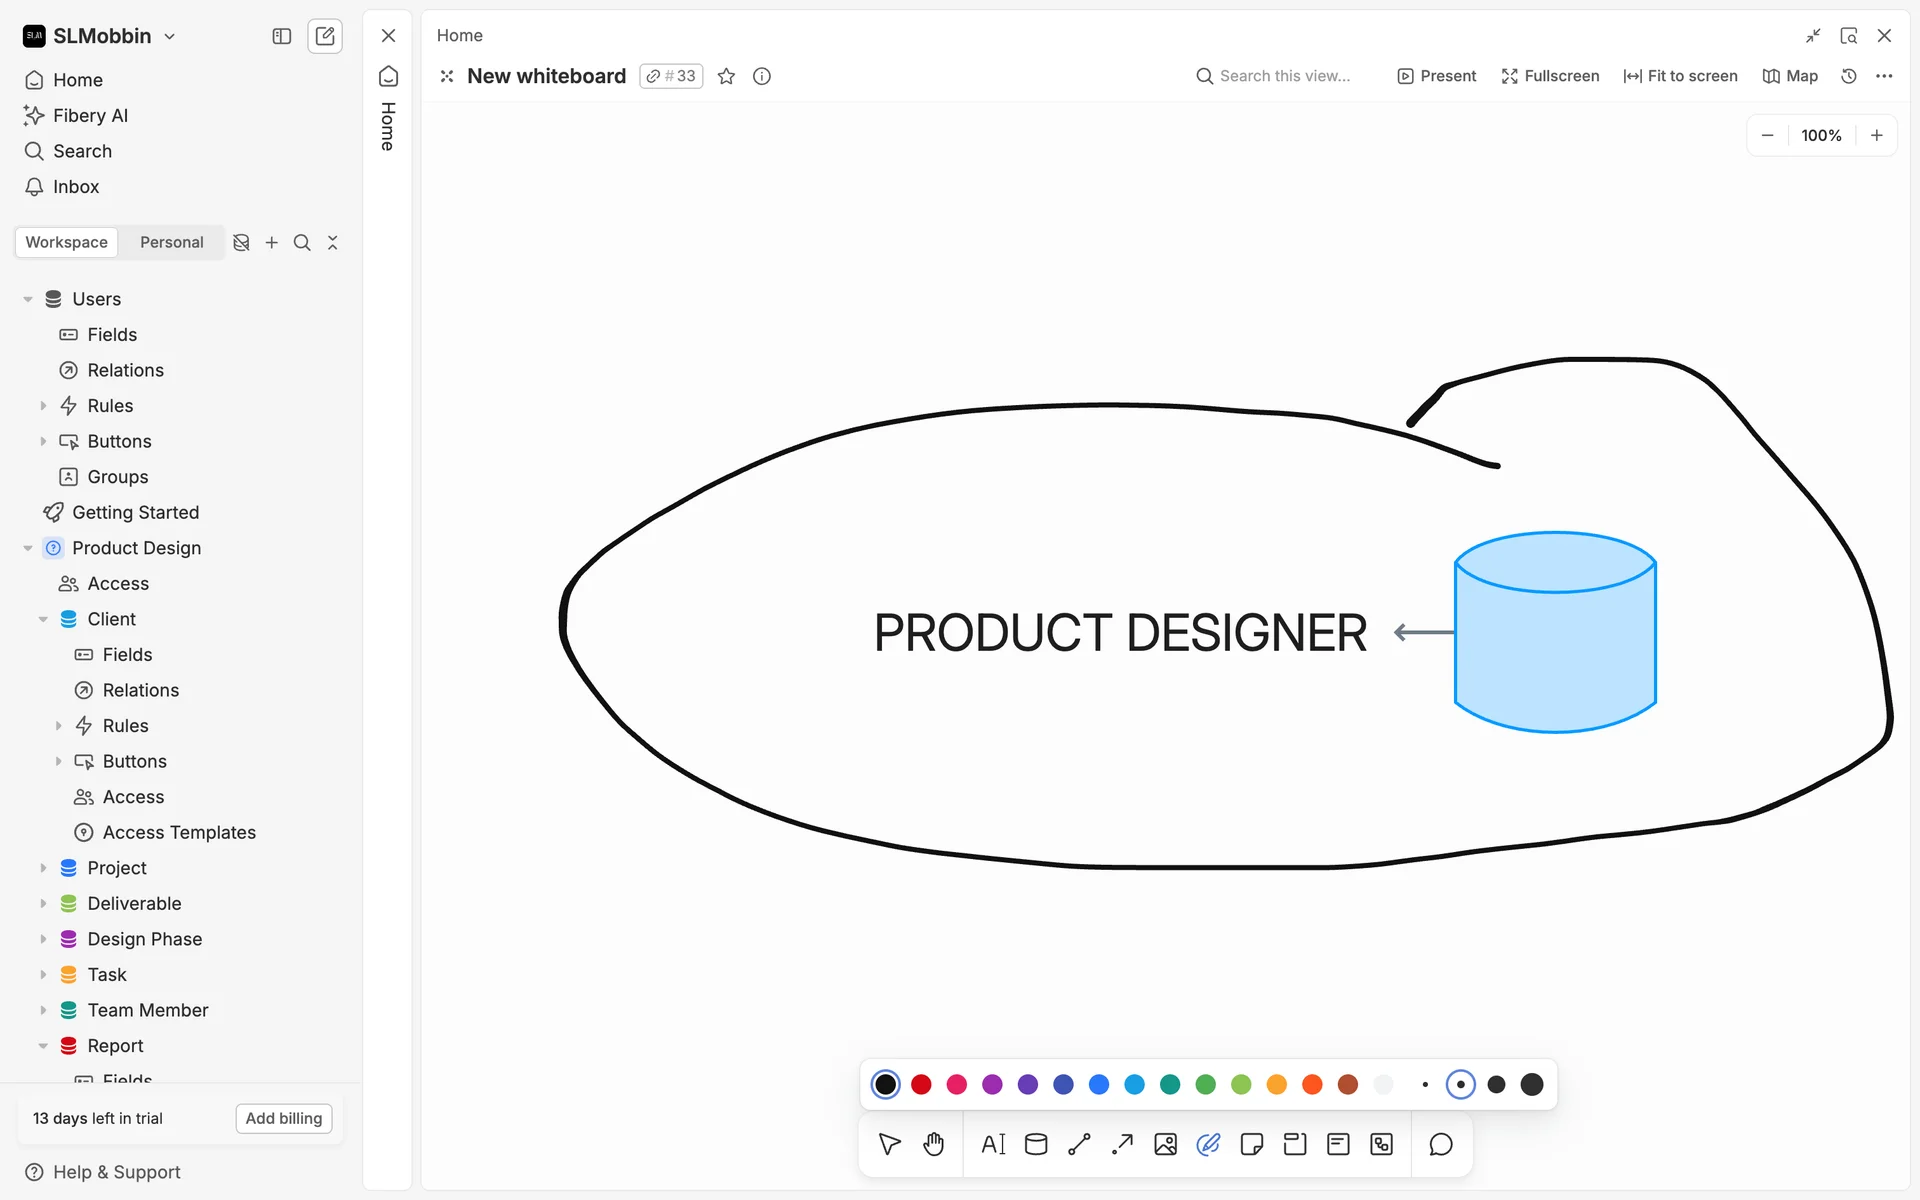Select the thinnest stroke size dot
Image resolution: width=1920 pixels, height=1200 pixels.
pos(1425,1084)
